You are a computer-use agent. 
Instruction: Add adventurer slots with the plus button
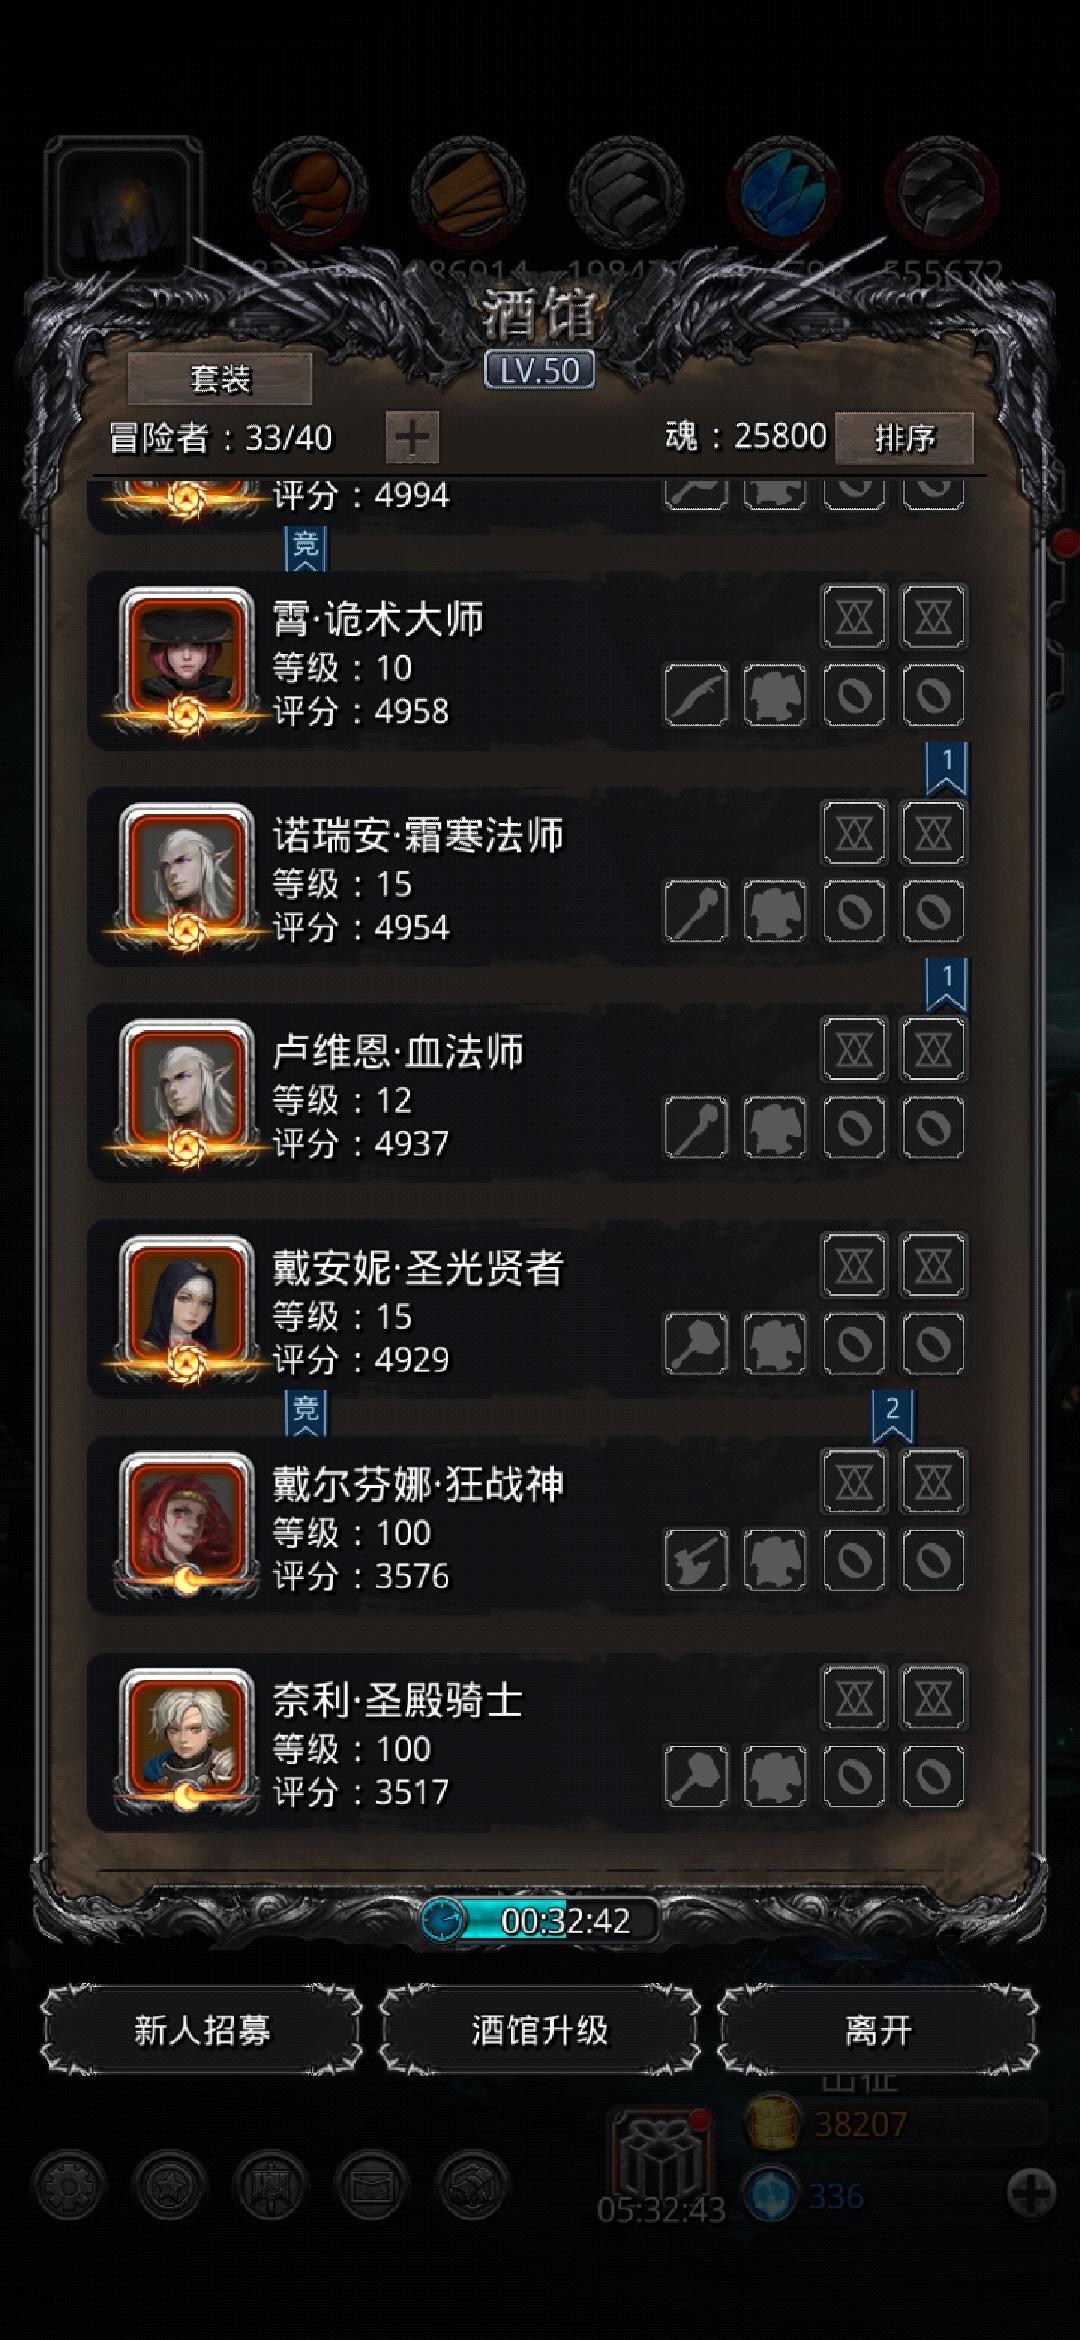click(412, 437)
